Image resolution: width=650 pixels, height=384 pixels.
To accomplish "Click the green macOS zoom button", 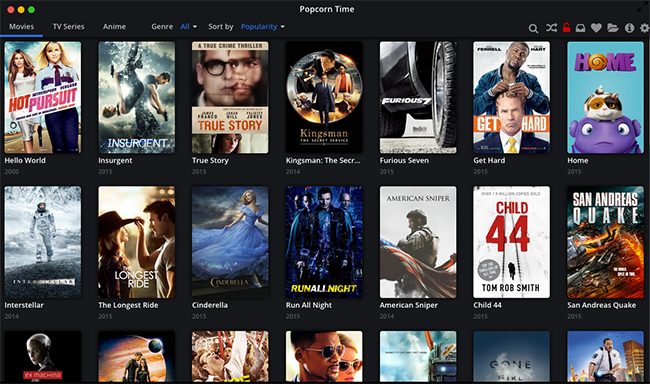I will tap(32, 10).
